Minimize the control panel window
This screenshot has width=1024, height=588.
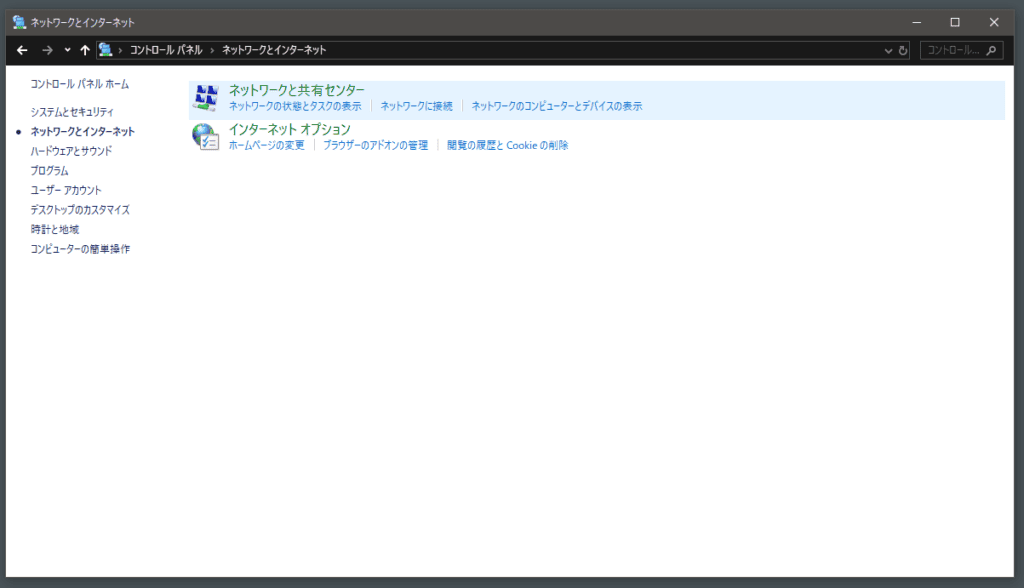pos(917,22)
